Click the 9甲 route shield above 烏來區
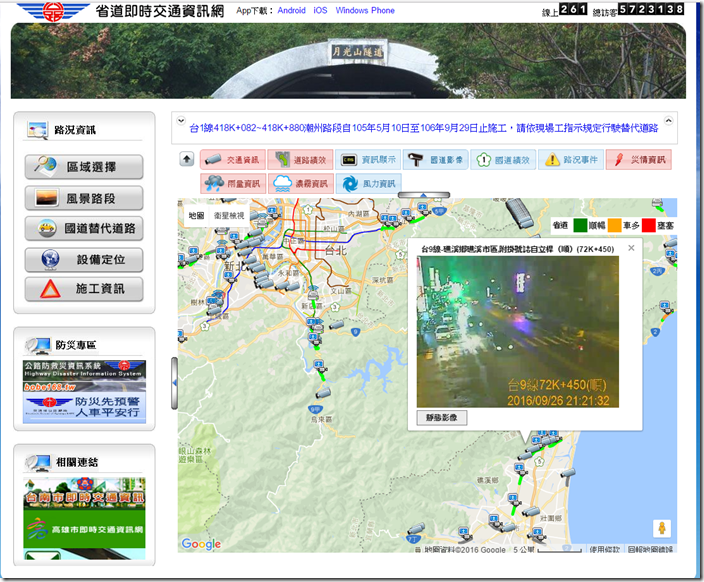 click(x=315, y=409)
